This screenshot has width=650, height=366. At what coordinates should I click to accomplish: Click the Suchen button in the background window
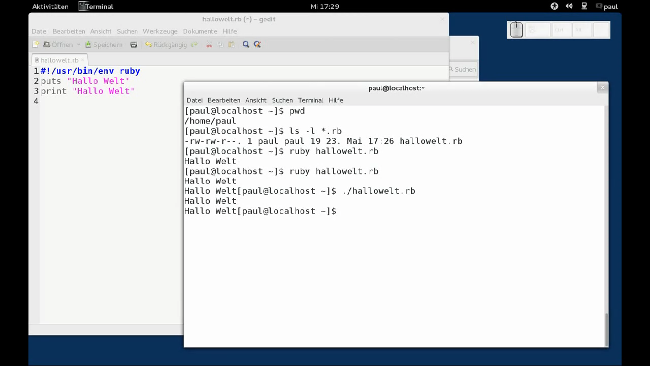(x=463, y=69)
